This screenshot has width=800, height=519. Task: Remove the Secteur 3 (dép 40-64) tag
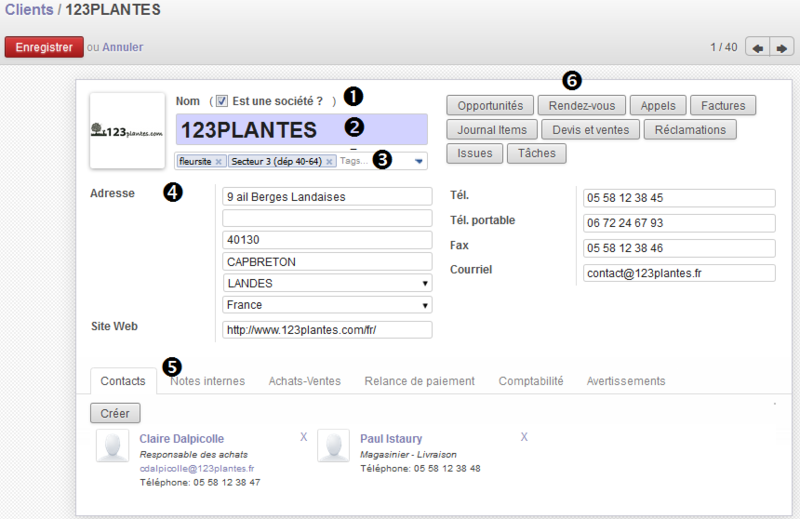click(330, 161)
